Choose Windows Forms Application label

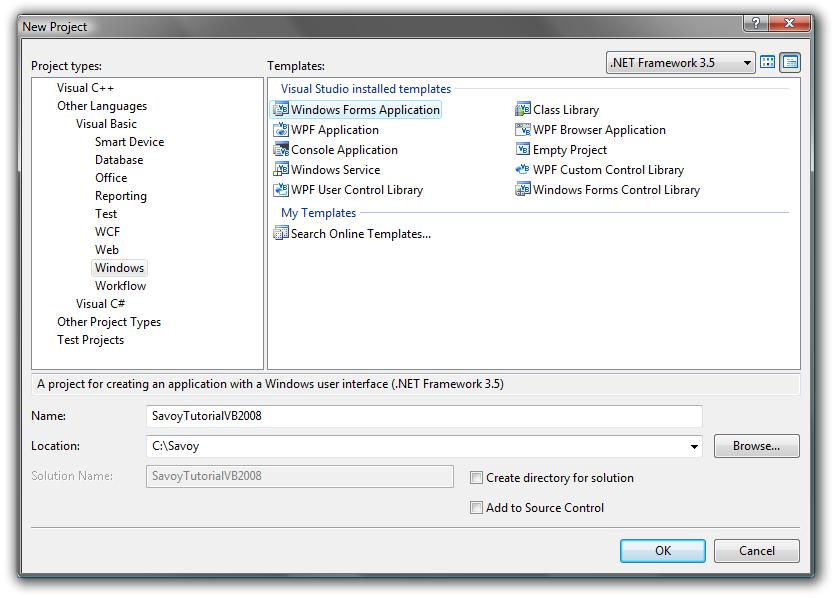(x=365, y=110)
